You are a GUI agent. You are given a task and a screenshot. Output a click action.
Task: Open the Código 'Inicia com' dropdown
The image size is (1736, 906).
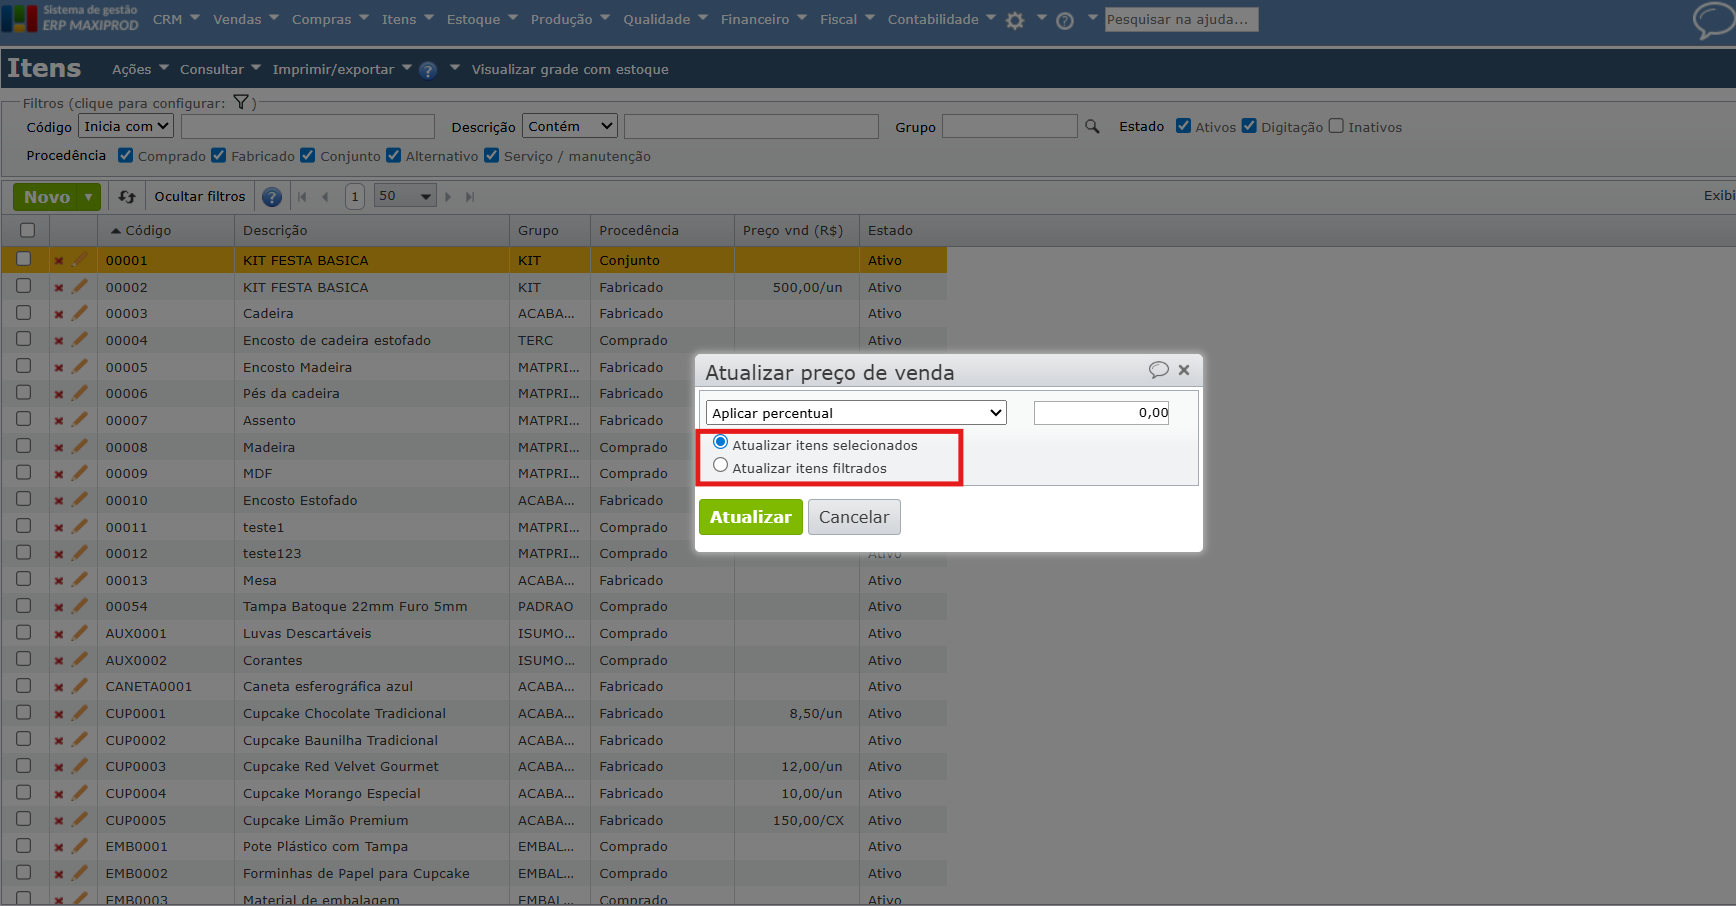click(126, 126)
